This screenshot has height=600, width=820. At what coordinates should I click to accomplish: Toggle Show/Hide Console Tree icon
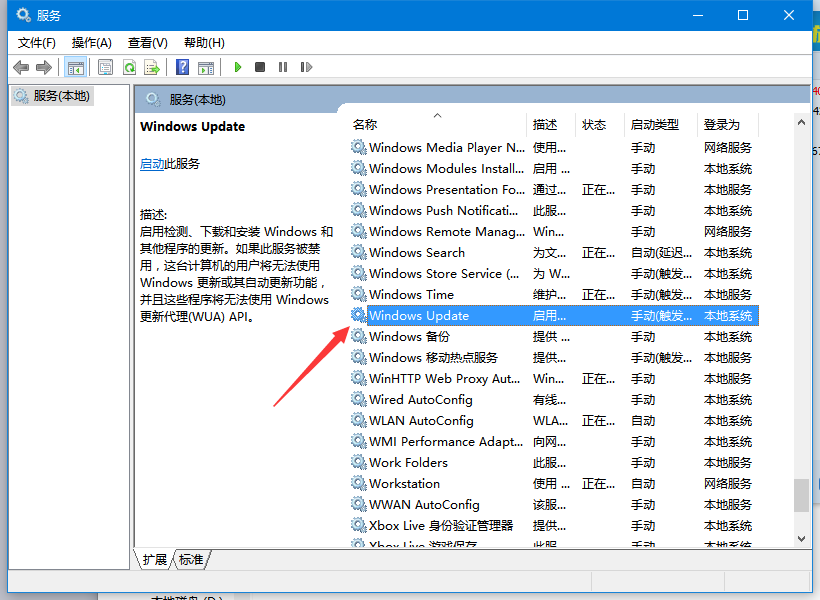point(75,67)
